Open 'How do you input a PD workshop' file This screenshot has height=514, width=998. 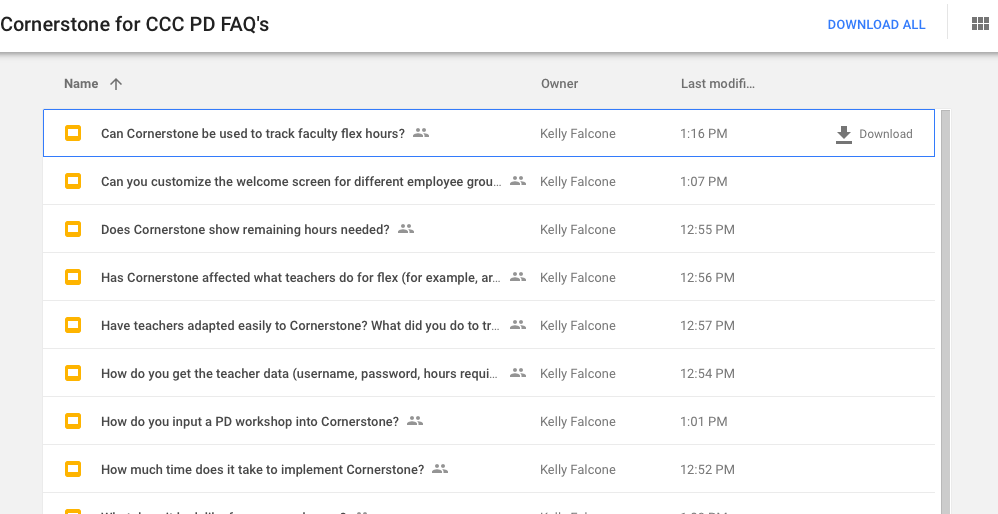[x=250, y=422]
